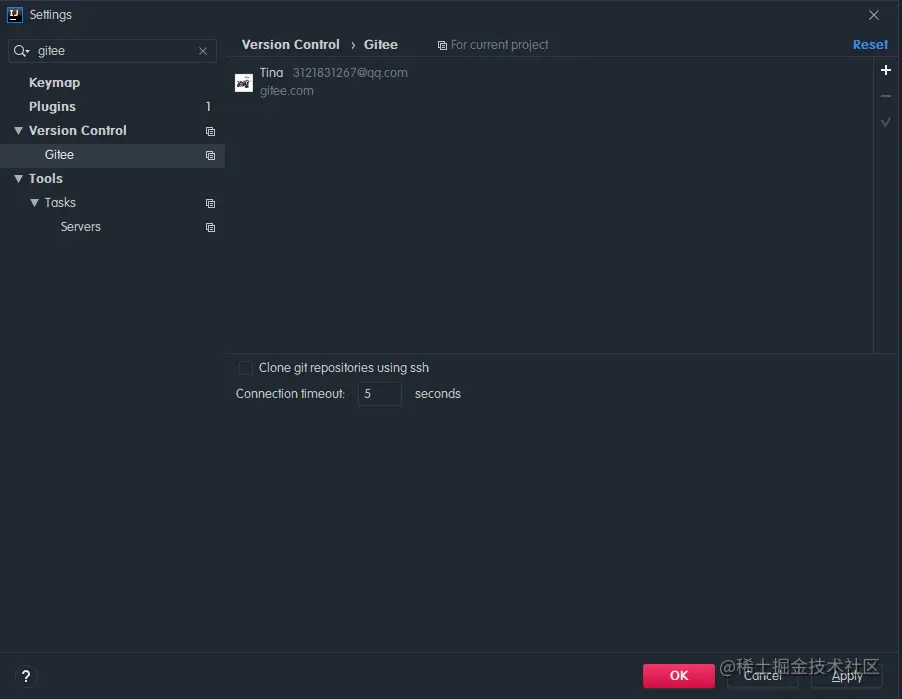Screen dimensions: 902x699
Task: Click Tina's account avatar
Action: pyautogui.click(x=244, y=83)
